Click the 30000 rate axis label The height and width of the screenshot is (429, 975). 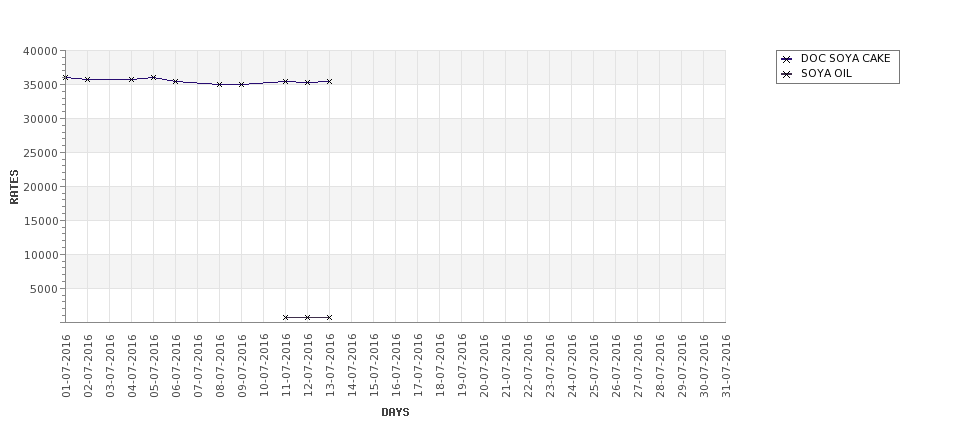[x=40, y=119]
